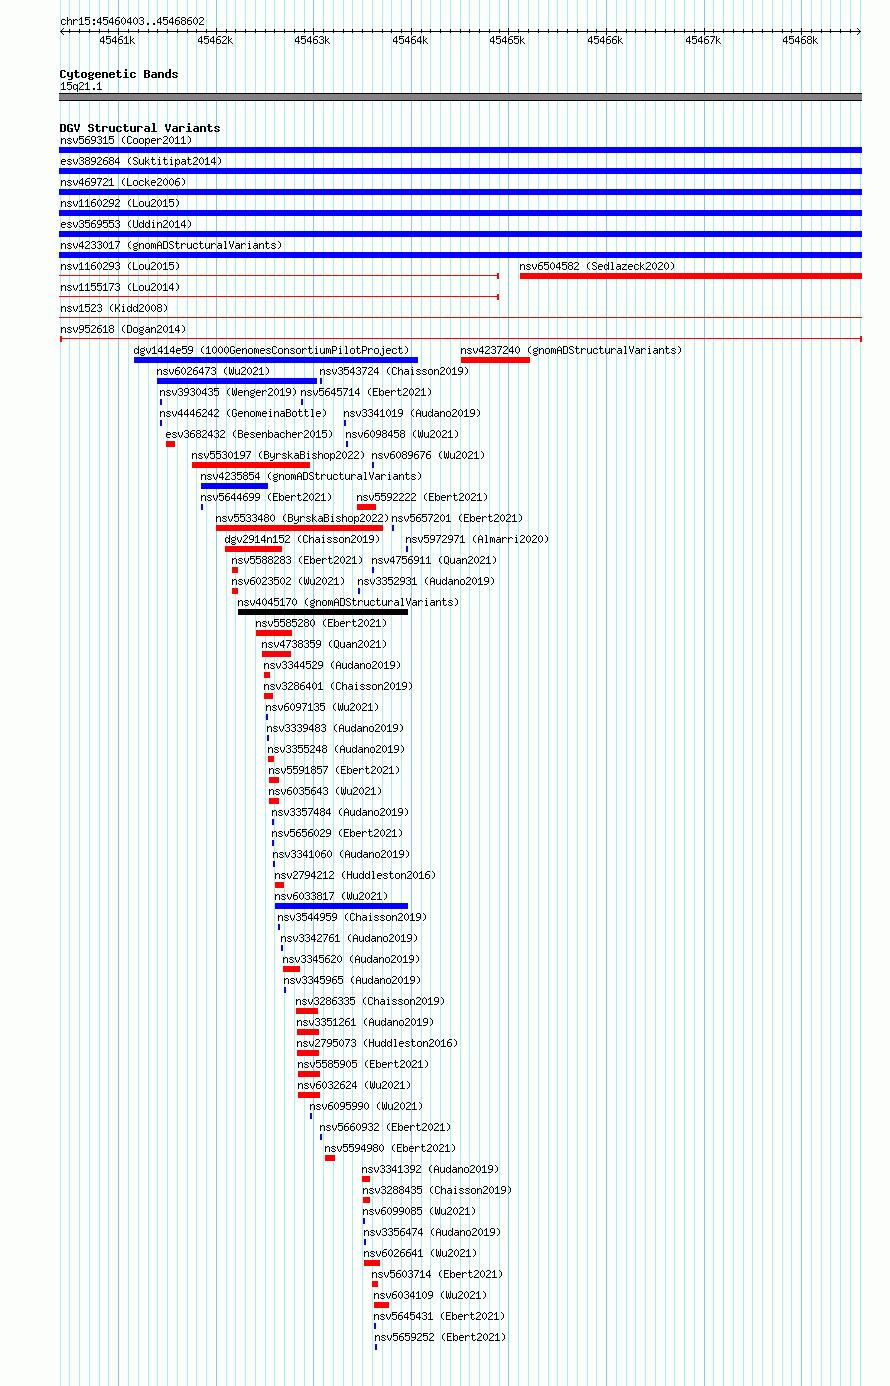
Task: Click nsv5591857 (Ebert2021) label
Action: tap(334, 771)
